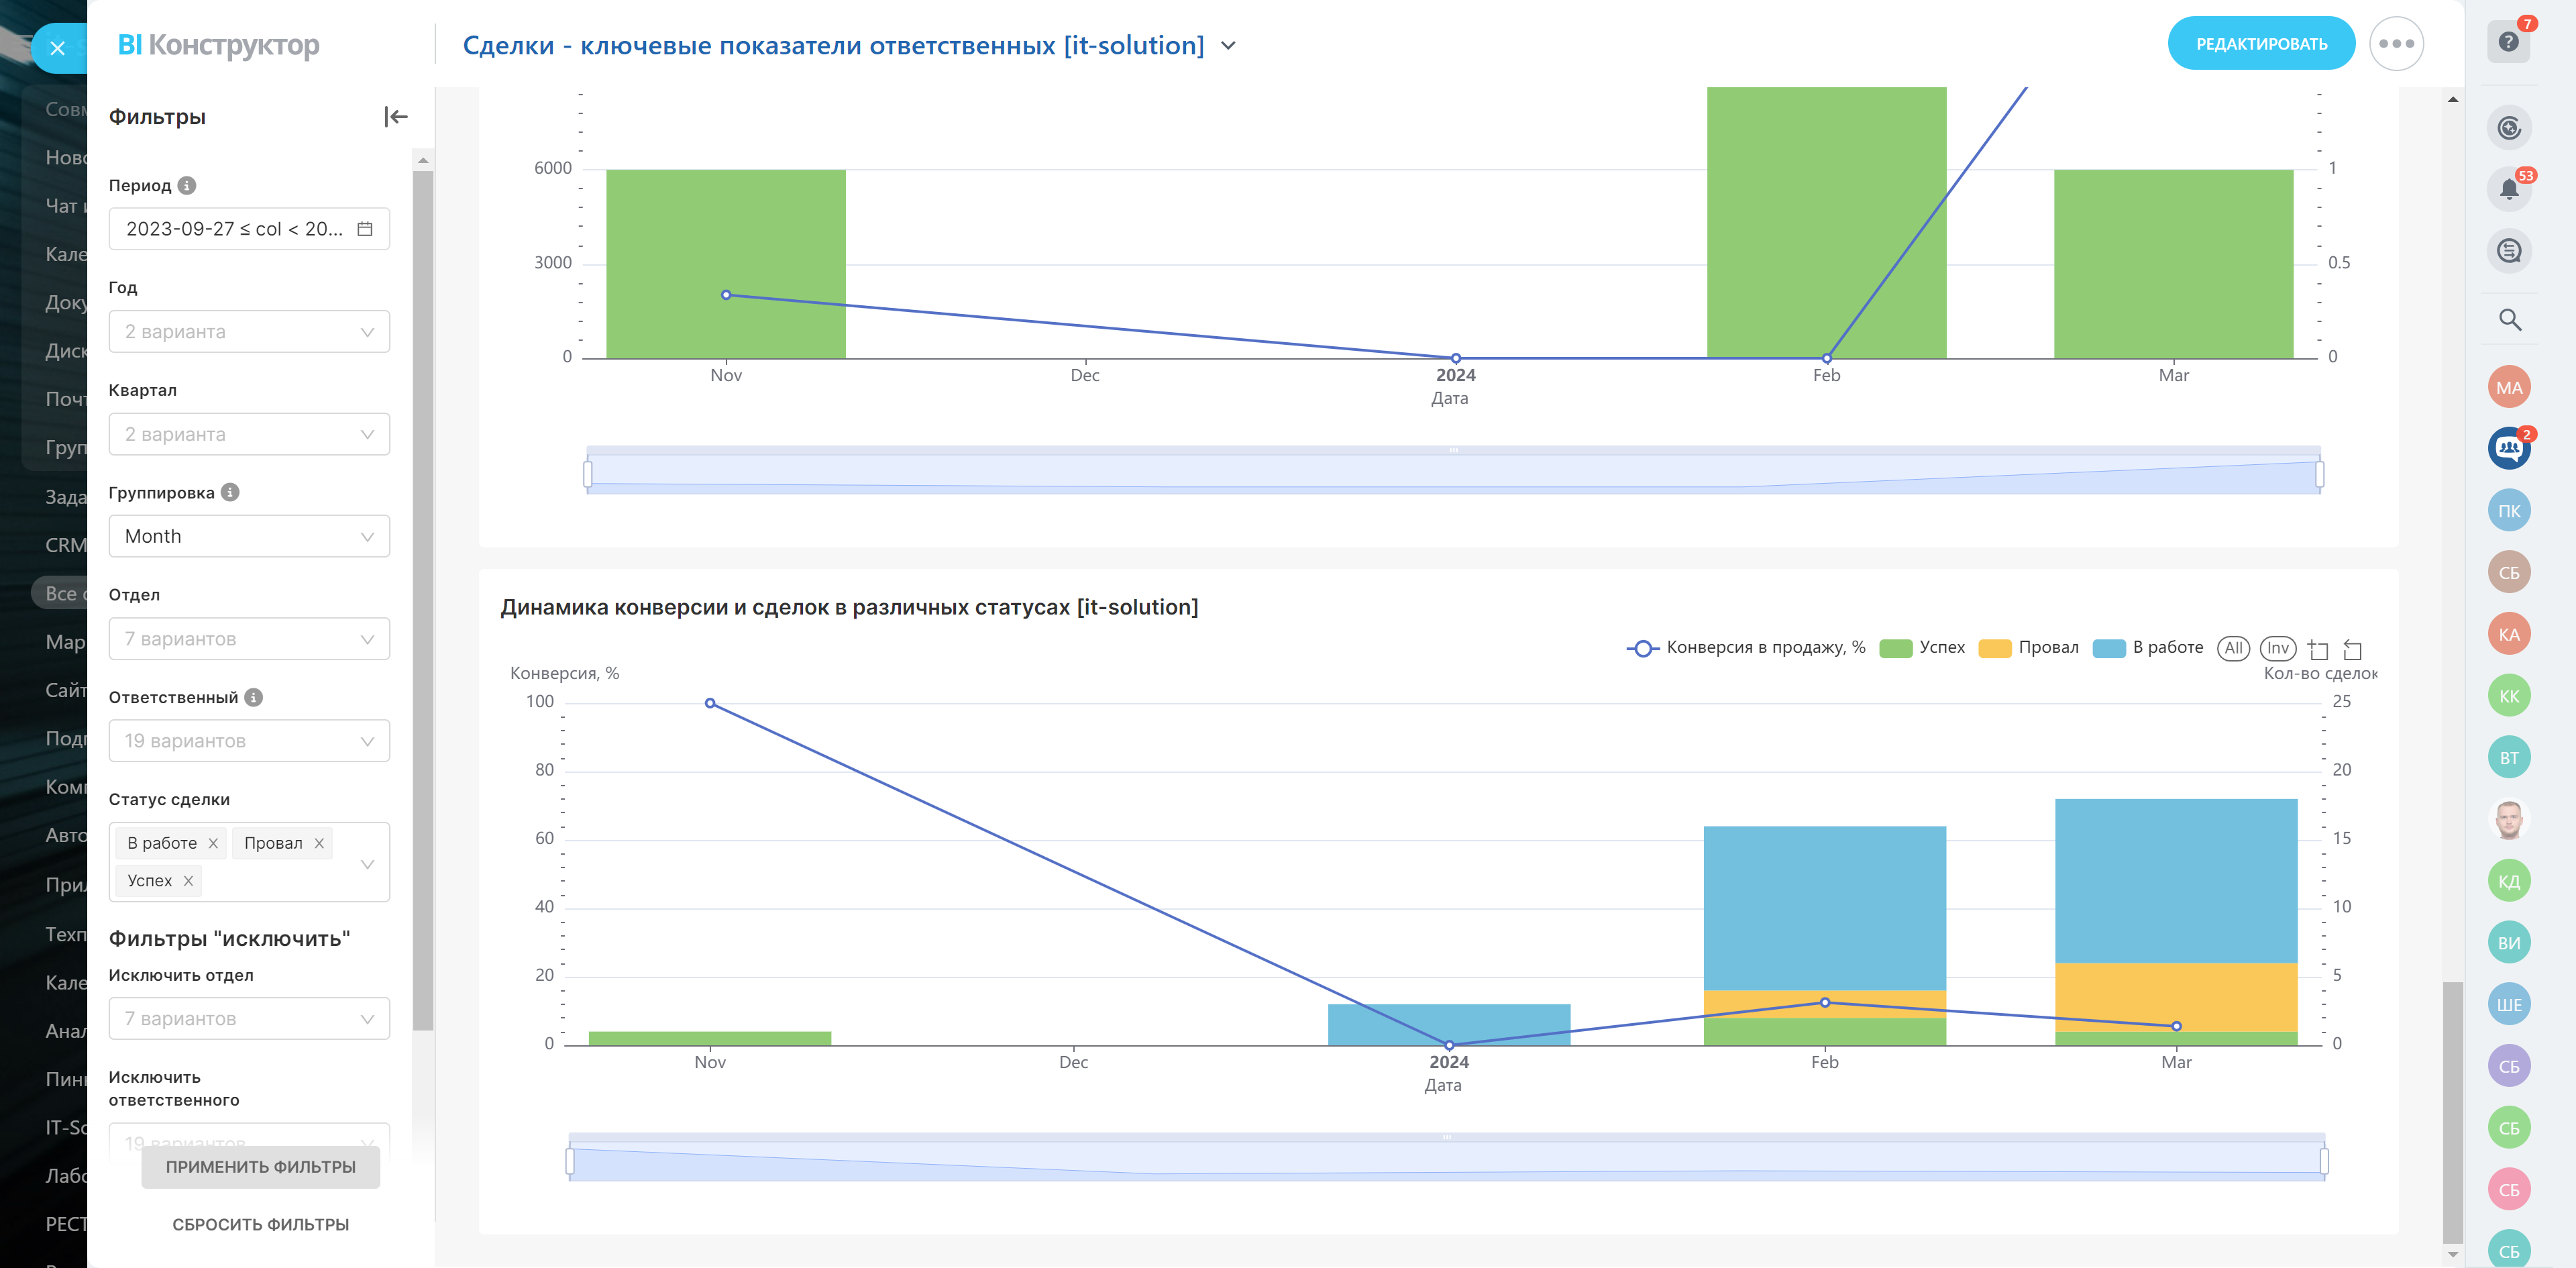Click the restore zoom icon in chart legend
The height and width of the screenshot is (1268, 2576).
pos(2353,649)
